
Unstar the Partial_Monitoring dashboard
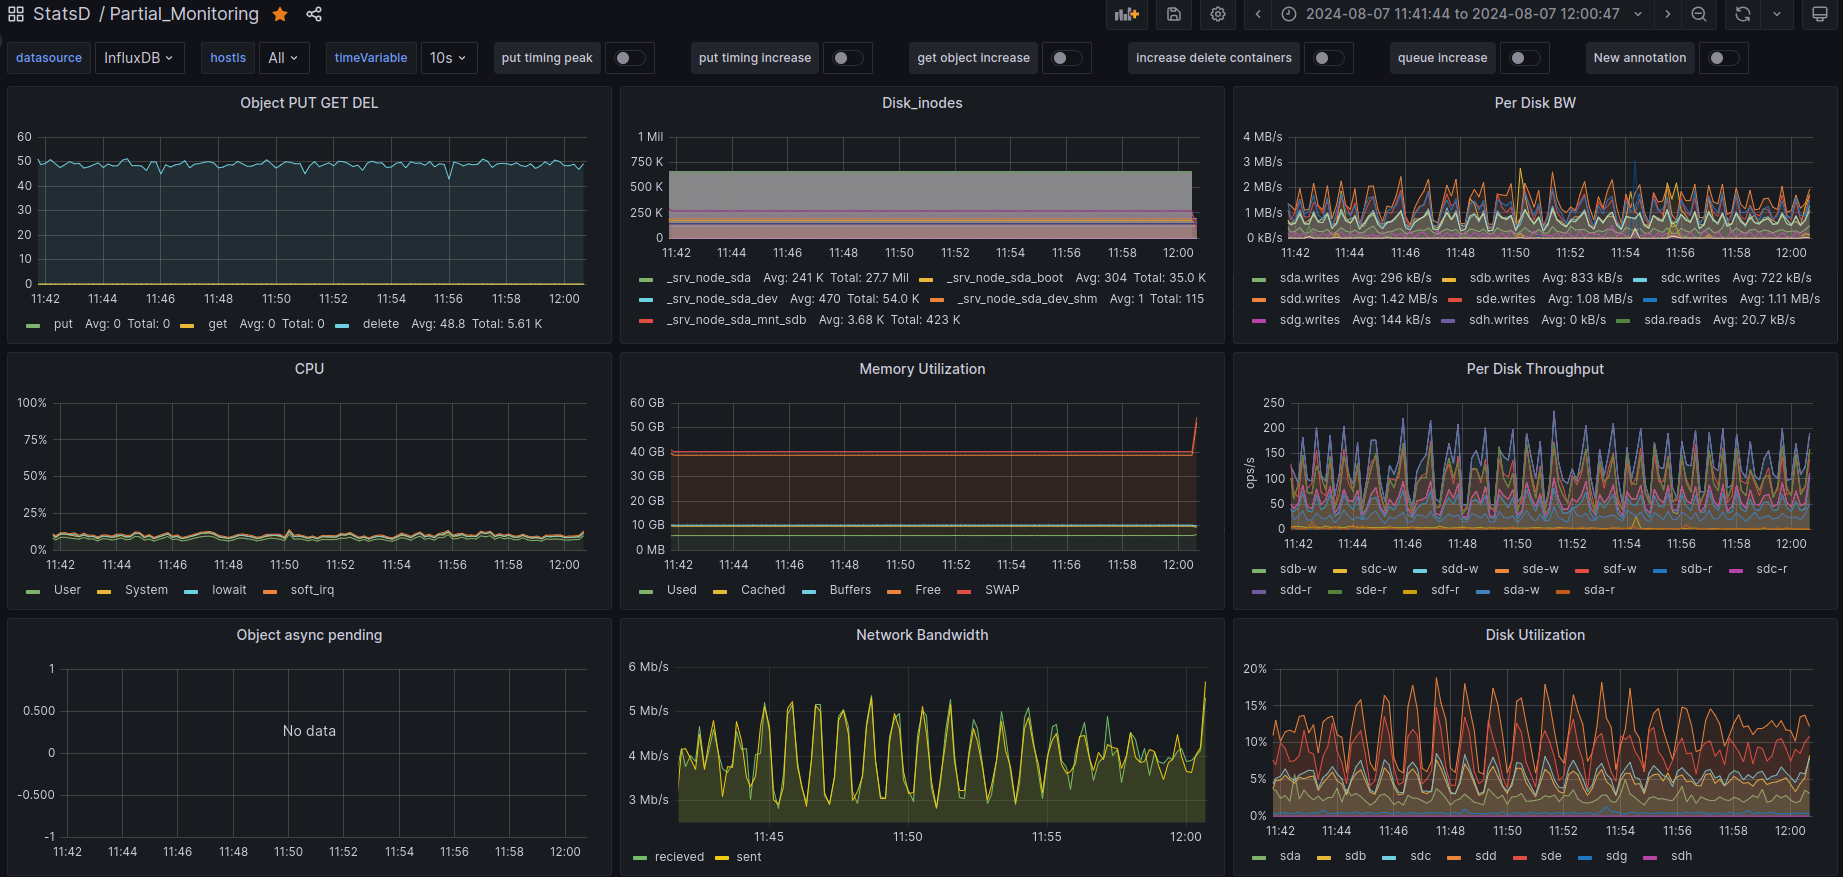pos(280,14)
